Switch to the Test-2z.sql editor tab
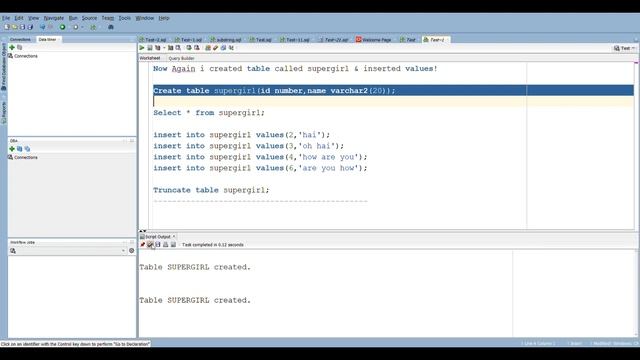 tap(333, 40)
